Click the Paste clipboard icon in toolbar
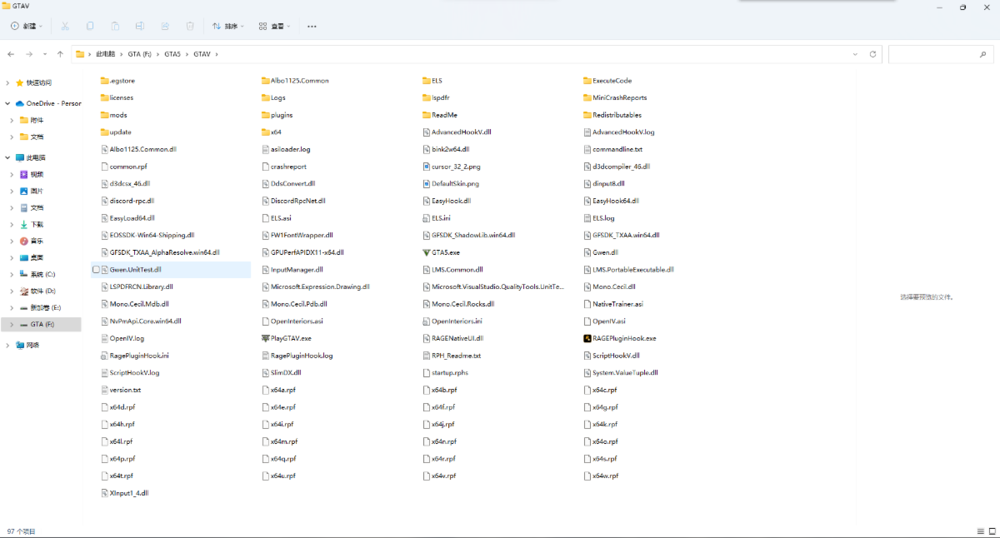 click(x=115, y=26)
